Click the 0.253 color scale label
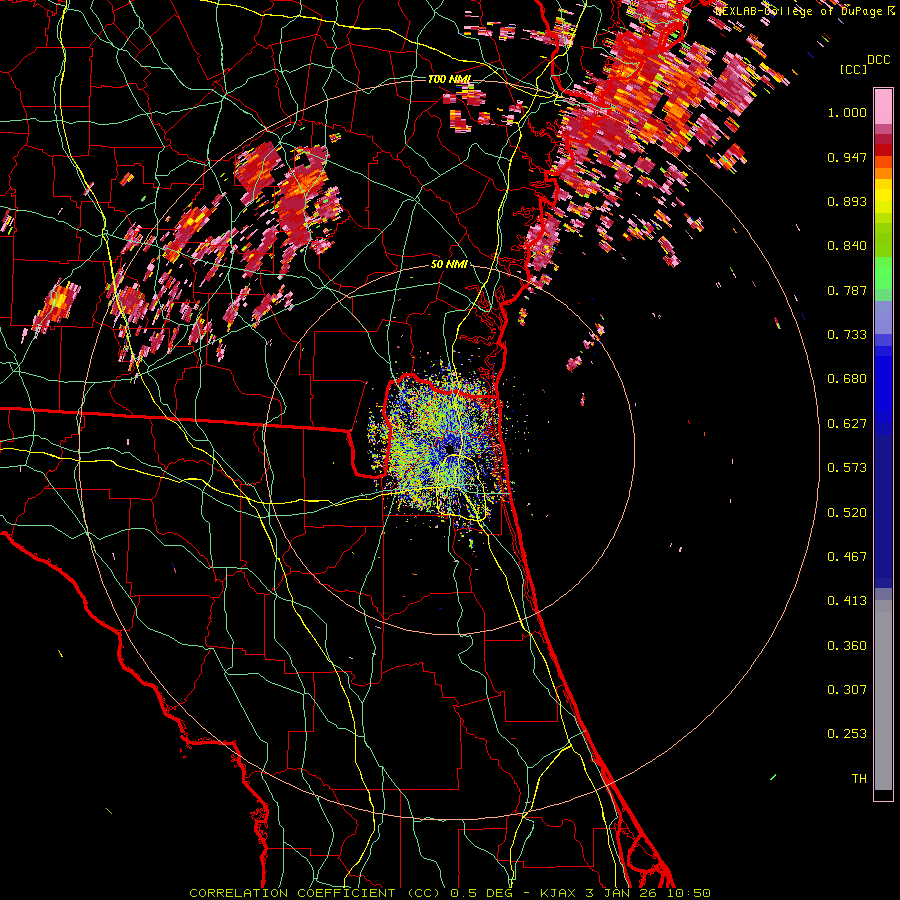Viewport: 900px width, 900px height. (847, 734)
